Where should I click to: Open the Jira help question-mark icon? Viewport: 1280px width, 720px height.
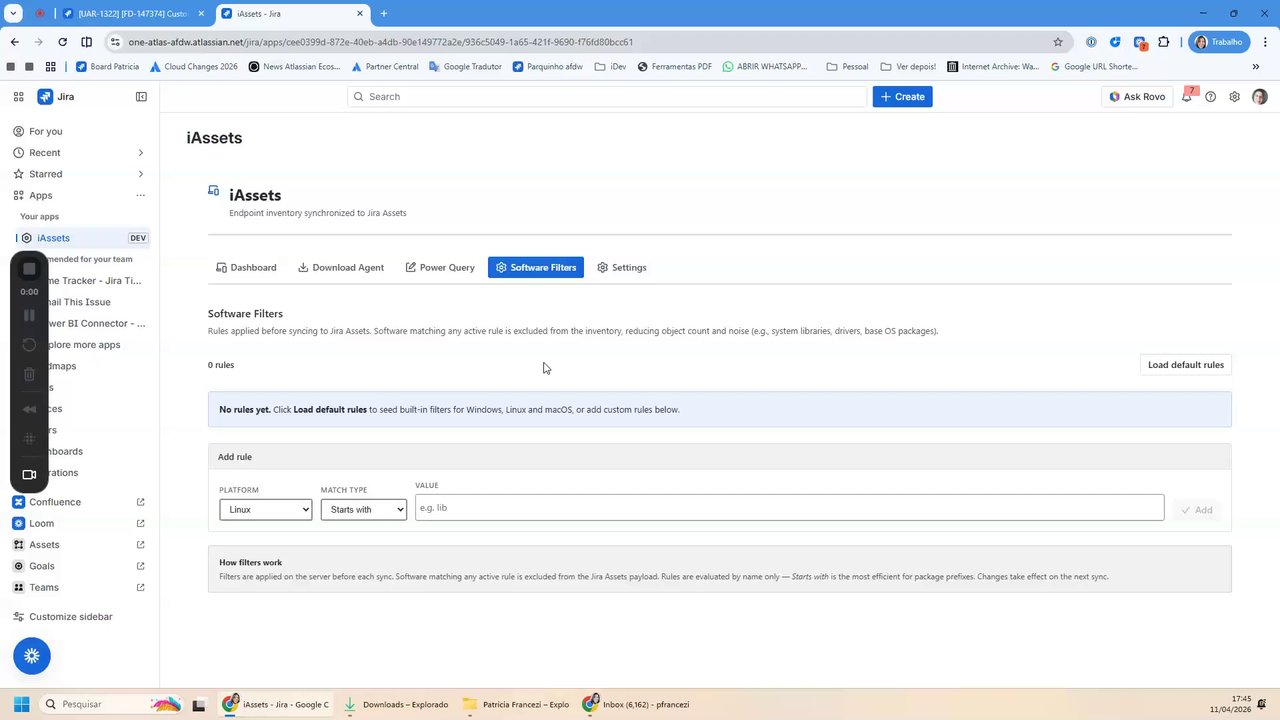(1210, 97)
